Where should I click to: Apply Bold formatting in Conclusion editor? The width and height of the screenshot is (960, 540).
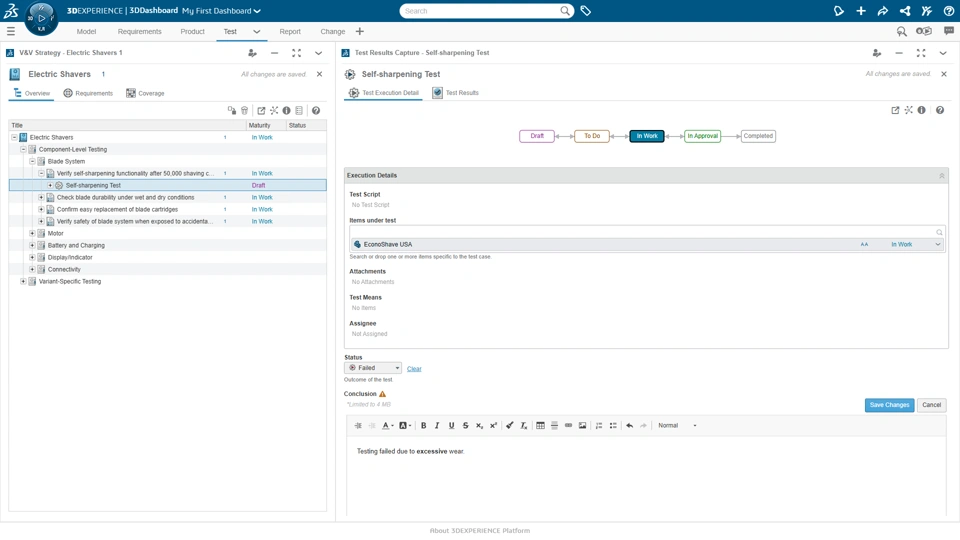coord(423,426)
